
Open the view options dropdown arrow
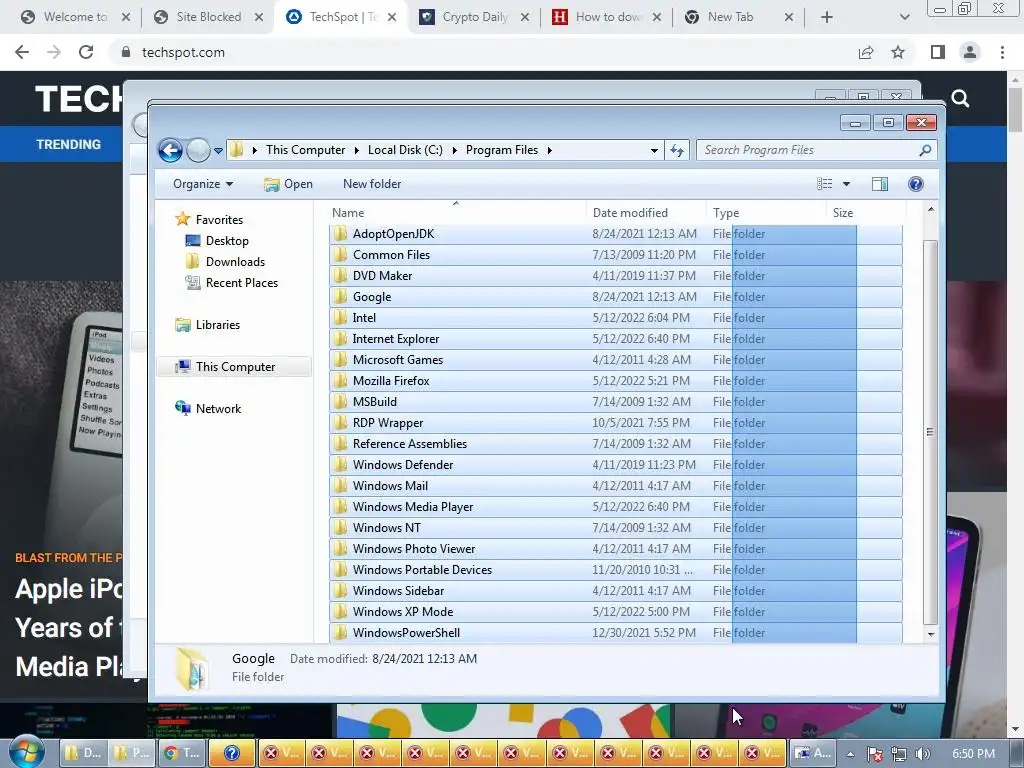pyautogui.click(x=846, y=184)
